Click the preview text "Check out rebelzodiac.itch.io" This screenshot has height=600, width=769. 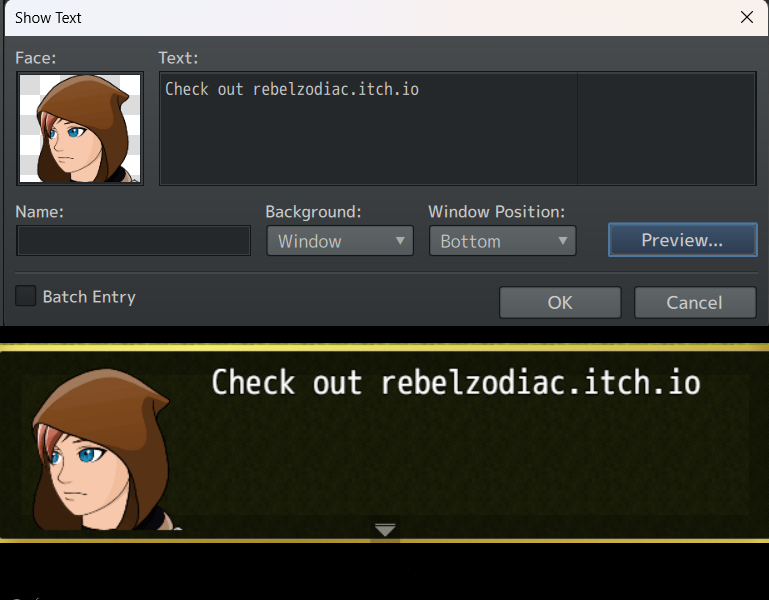pos(456,382)
